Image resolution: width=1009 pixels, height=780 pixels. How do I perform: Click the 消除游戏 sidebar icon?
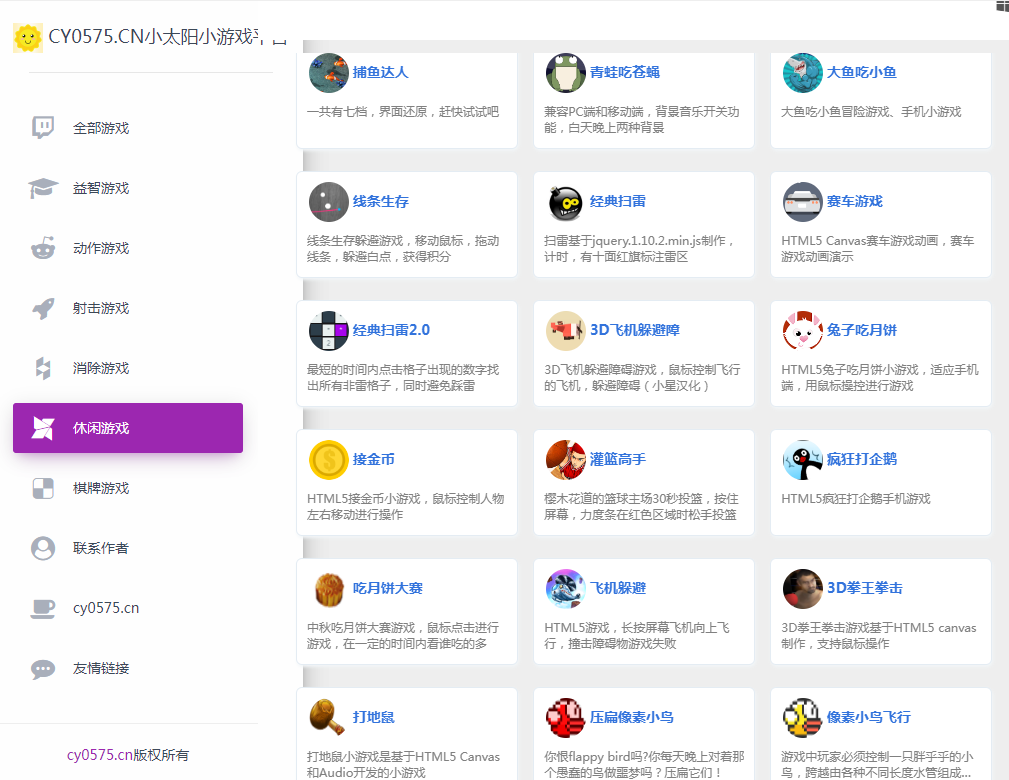pos(43,368)
